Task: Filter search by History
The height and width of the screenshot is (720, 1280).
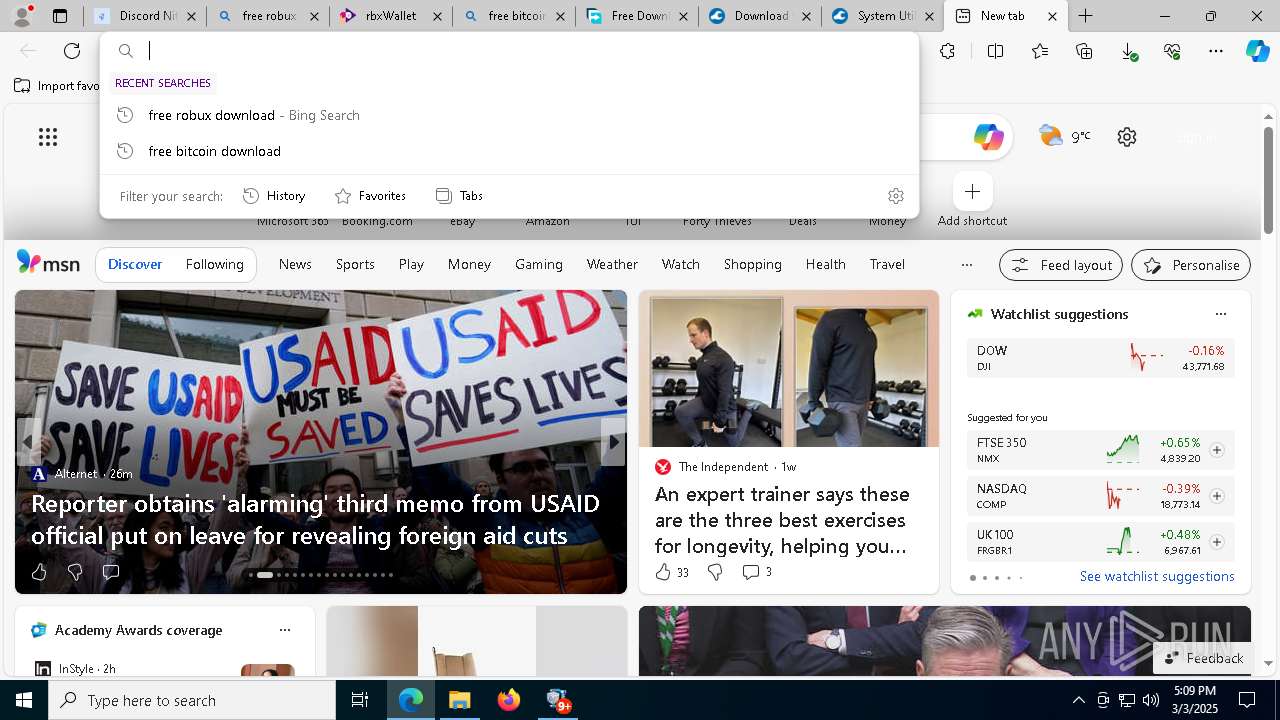Action: 274,196
